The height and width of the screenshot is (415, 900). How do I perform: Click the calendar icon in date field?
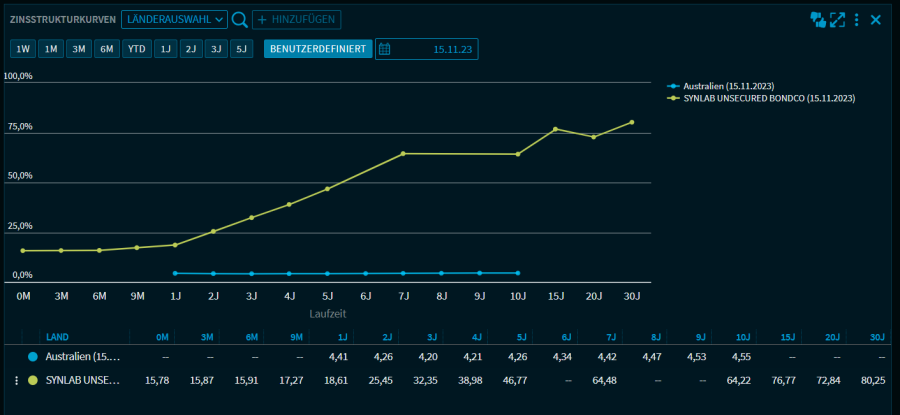(x=385, y=48)
